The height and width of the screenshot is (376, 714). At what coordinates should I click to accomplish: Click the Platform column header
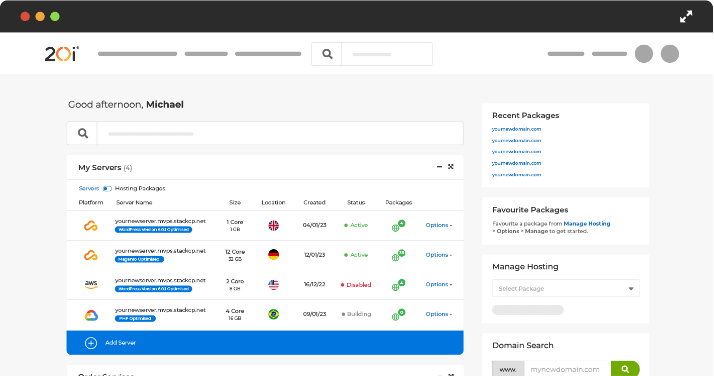91,203
